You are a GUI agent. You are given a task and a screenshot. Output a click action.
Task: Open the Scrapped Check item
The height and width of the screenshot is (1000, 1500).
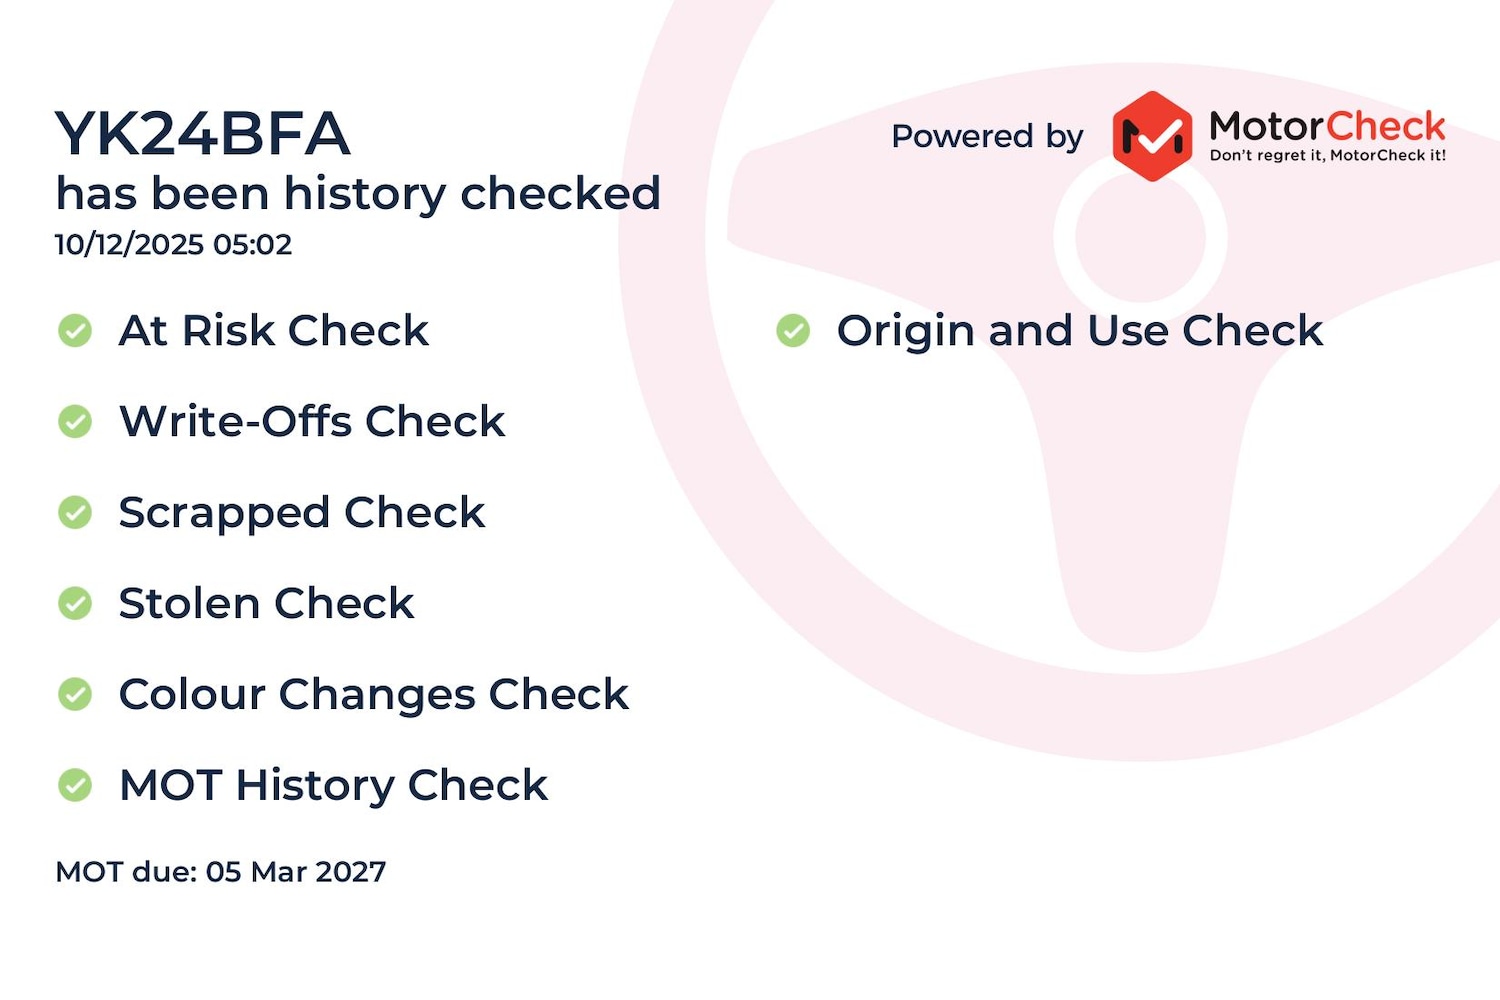[301, 512]
